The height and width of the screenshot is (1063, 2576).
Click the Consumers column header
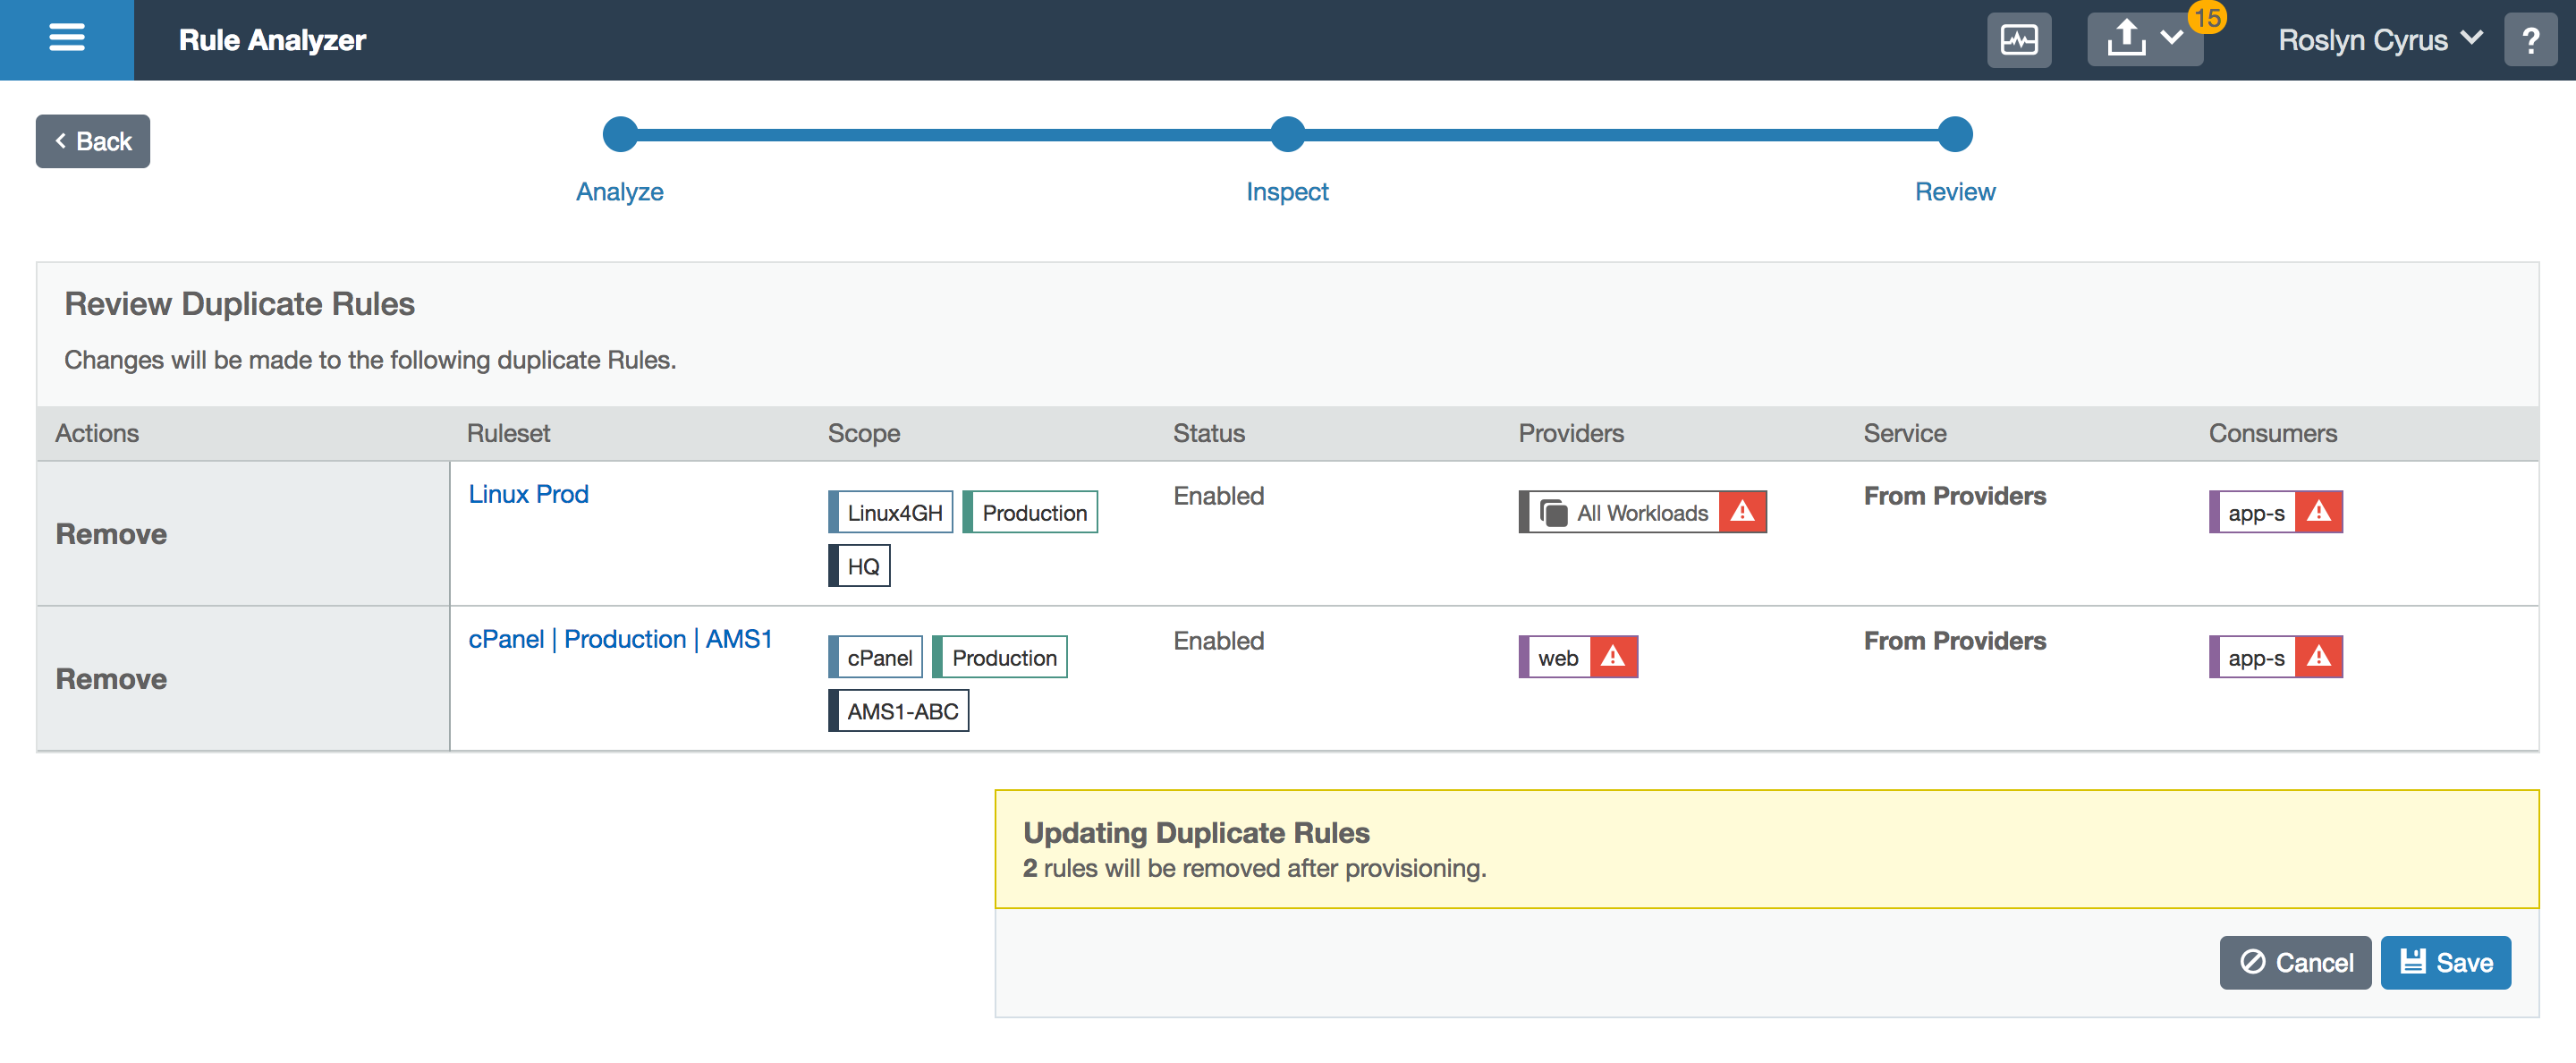[2272, 433]
